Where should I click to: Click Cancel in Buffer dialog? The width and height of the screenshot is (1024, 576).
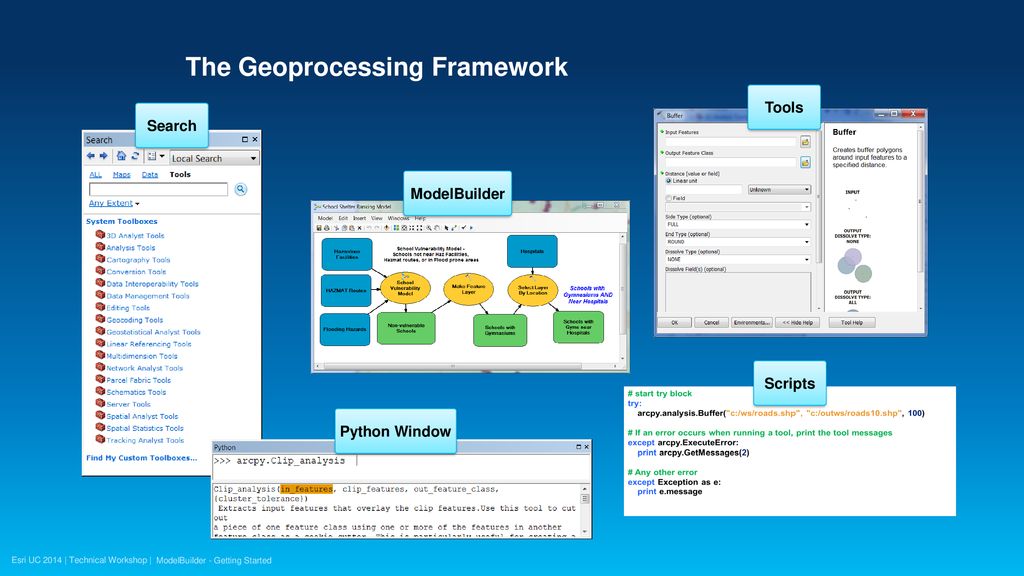(x=711, y=323)
